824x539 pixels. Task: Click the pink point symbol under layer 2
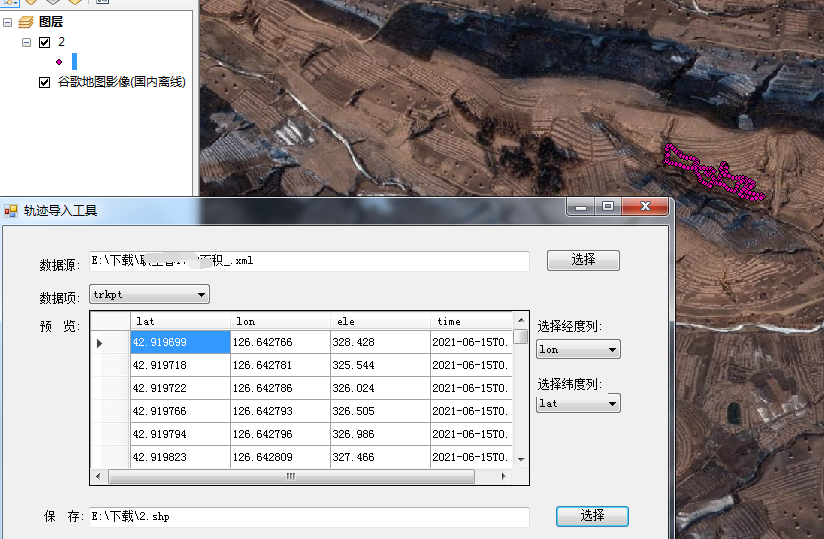59,61
